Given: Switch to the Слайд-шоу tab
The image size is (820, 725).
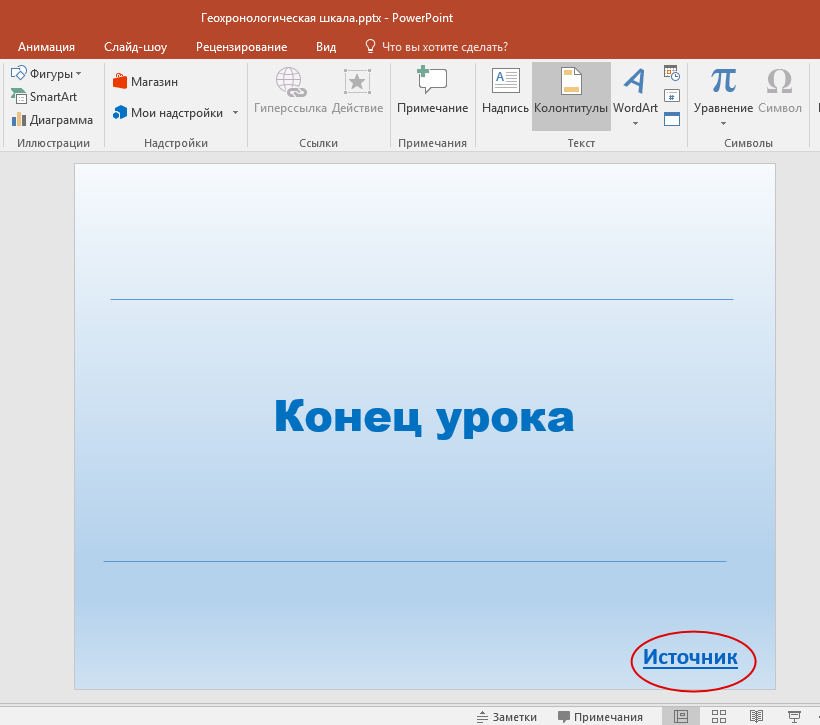Looking at the screenshot, I should [135, 47].
